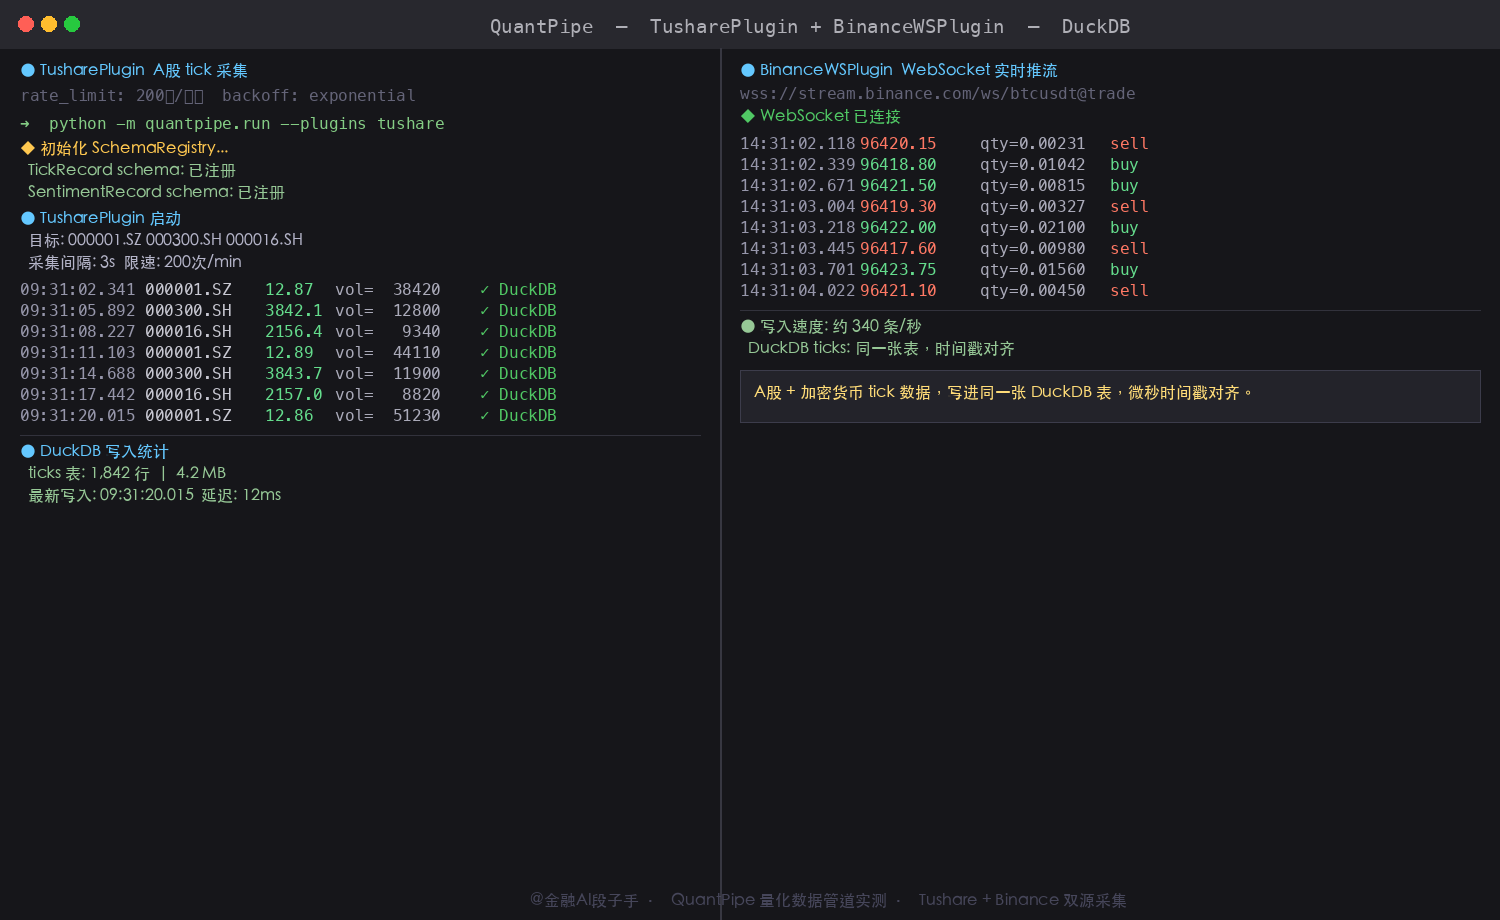Click the blue dot beside DuckDB 写入统计
Screen dimensions: 1500x920
tap(28, 452)
